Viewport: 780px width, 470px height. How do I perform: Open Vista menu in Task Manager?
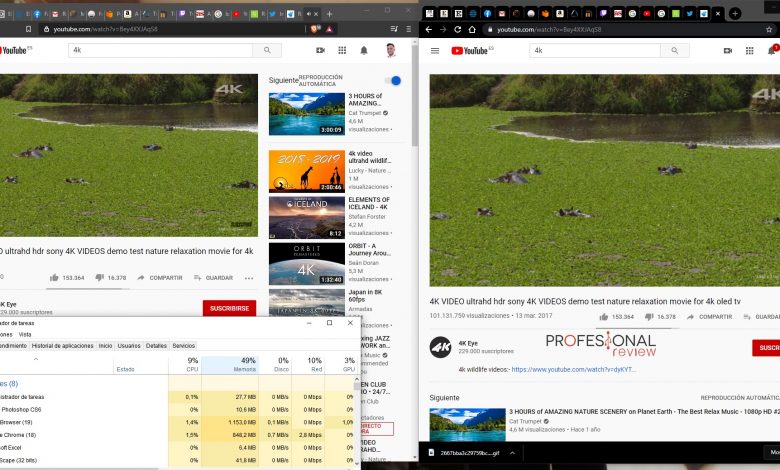pyautogui.click(x=25, y=334)
